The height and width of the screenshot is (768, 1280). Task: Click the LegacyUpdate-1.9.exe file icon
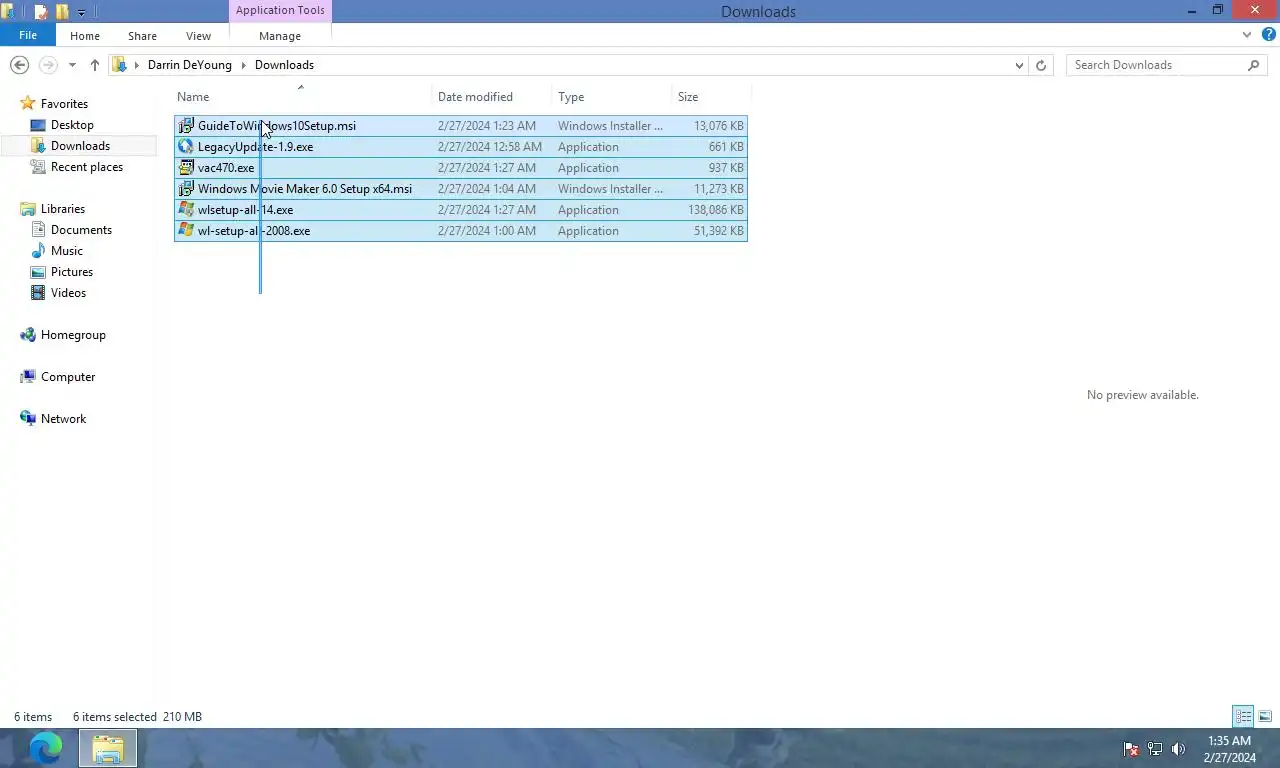tap(186, 147)
